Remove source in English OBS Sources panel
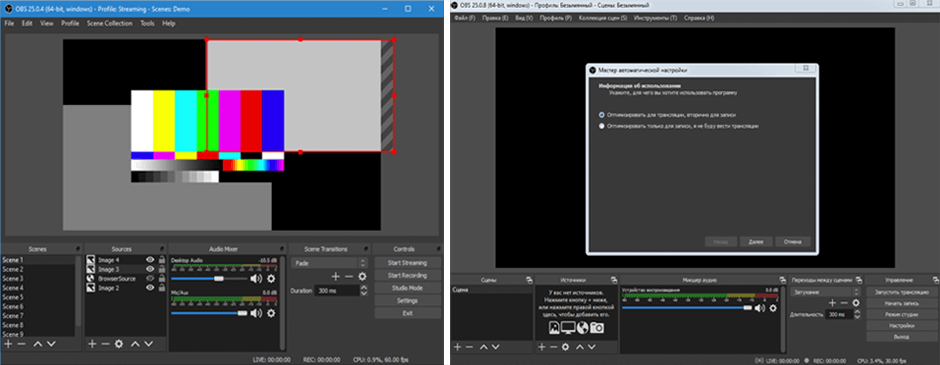This screenshot has height=365, width=940. [x=106, y=344]
